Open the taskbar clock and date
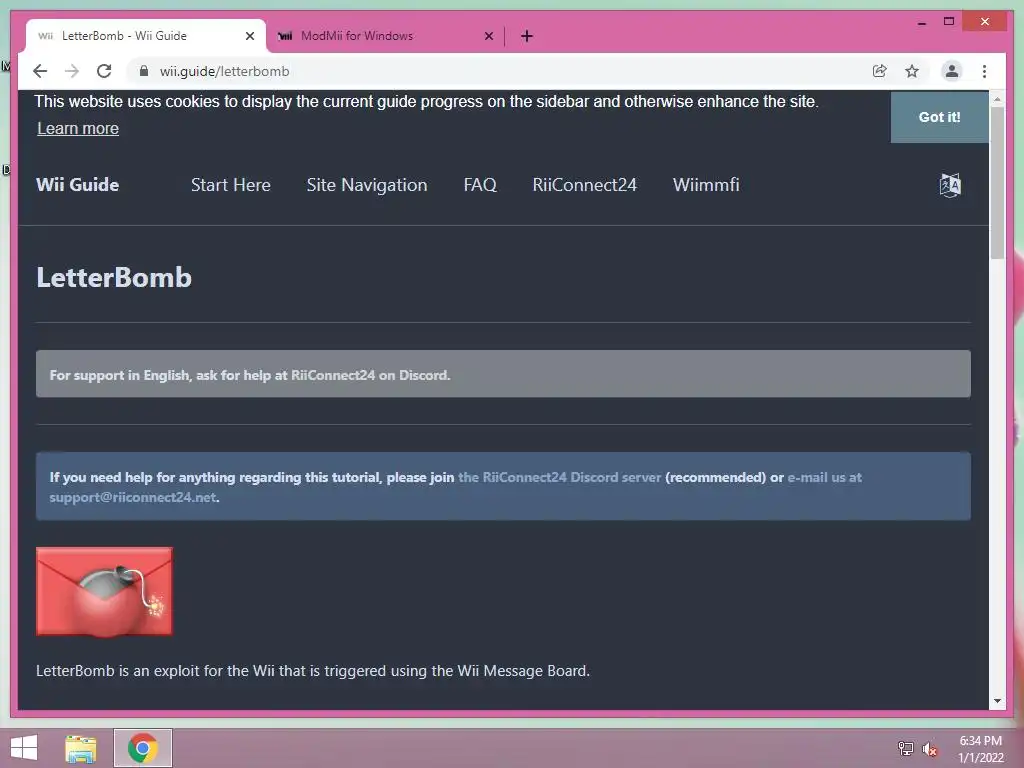1024x768 pixels. pyautogui.click(x=980, y=748)
